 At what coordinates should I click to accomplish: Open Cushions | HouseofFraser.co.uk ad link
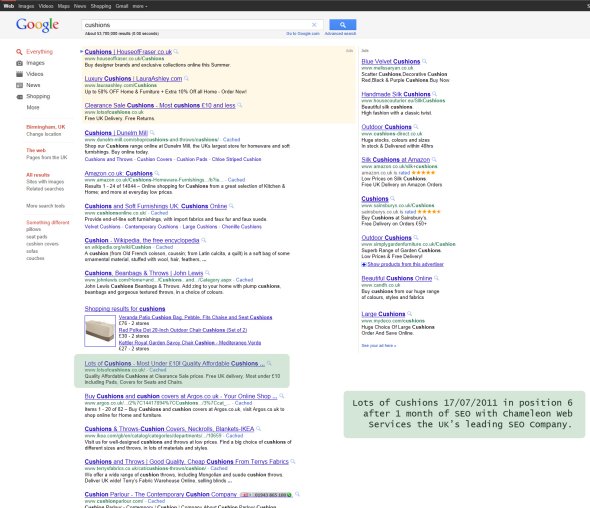pyautogui.click(x=128, y=52)
